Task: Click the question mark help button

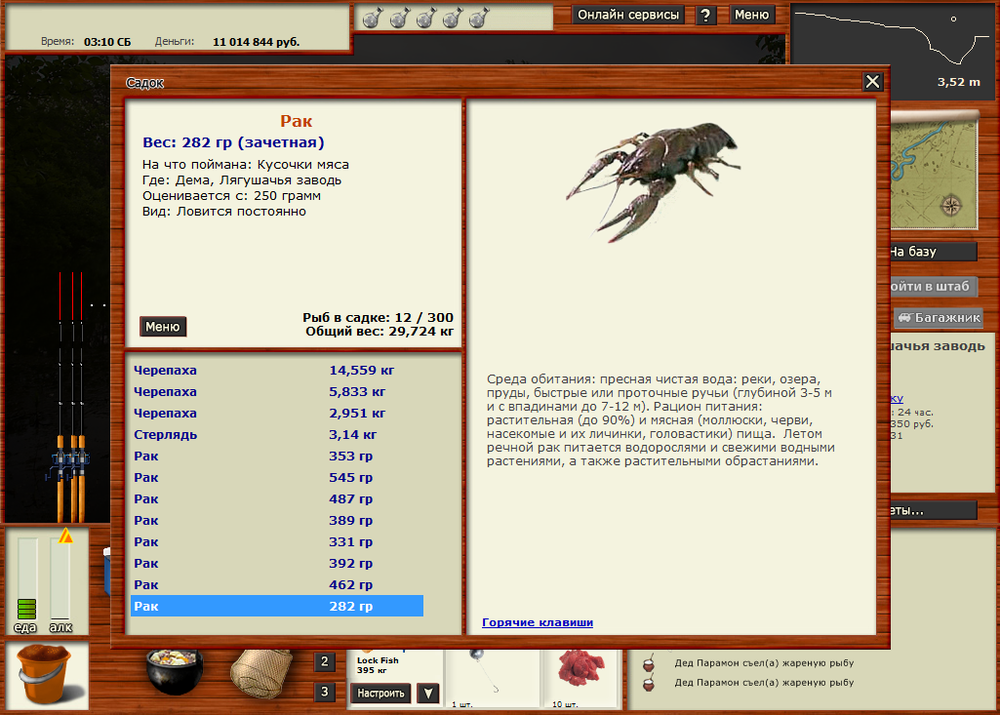Action: pos(706,15)
